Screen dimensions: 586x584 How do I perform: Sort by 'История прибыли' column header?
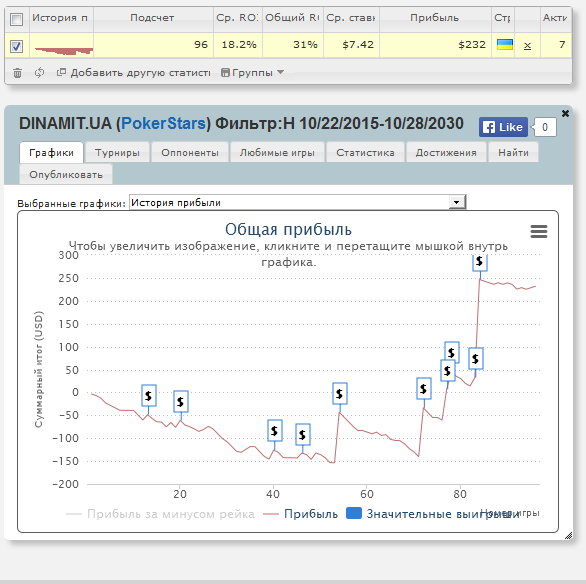point(61,18)
